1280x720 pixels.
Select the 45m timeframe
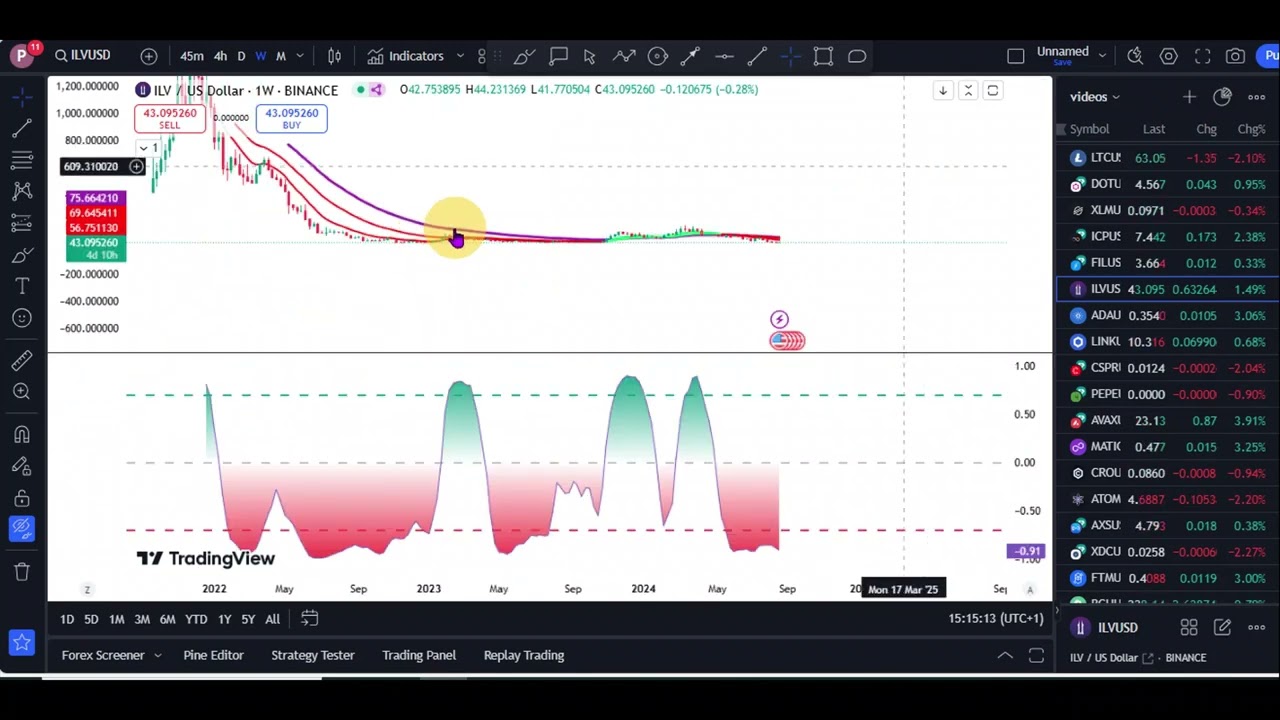click(192, 56)
